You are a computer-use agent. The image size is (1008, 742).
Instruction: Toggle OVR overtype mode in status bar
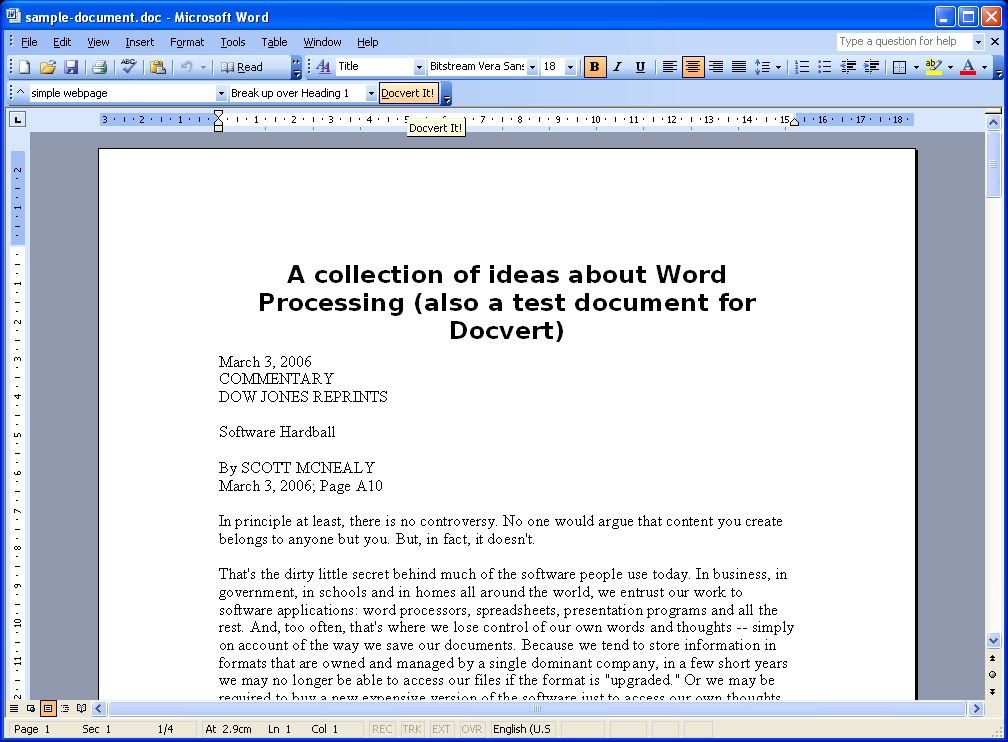click(471, 729)
